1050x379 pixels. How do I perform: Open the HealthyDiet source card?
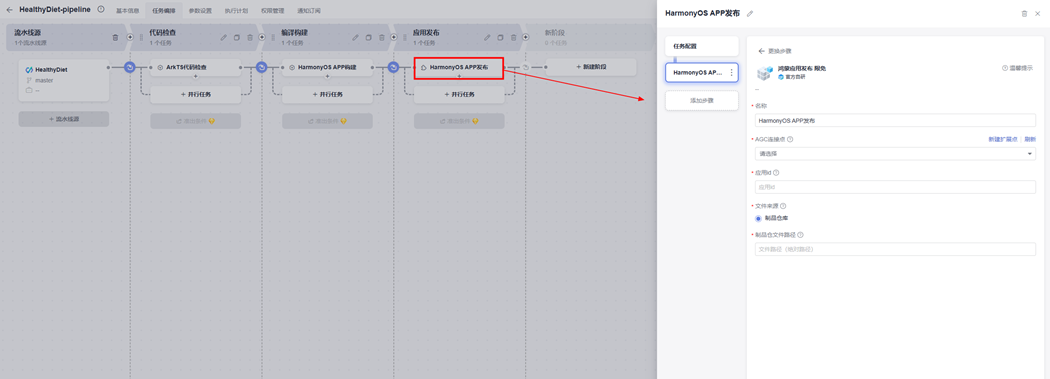[x=64, y=80]
